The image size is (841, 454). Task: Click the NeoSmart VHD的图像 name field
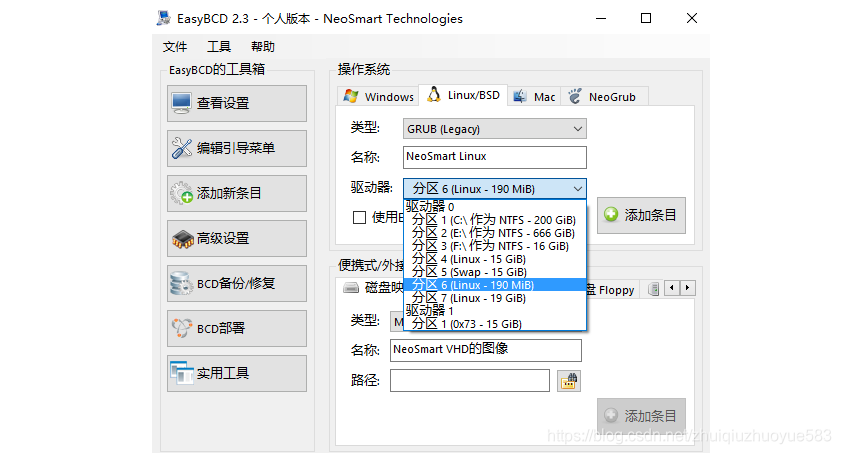(x=485, y=350)
